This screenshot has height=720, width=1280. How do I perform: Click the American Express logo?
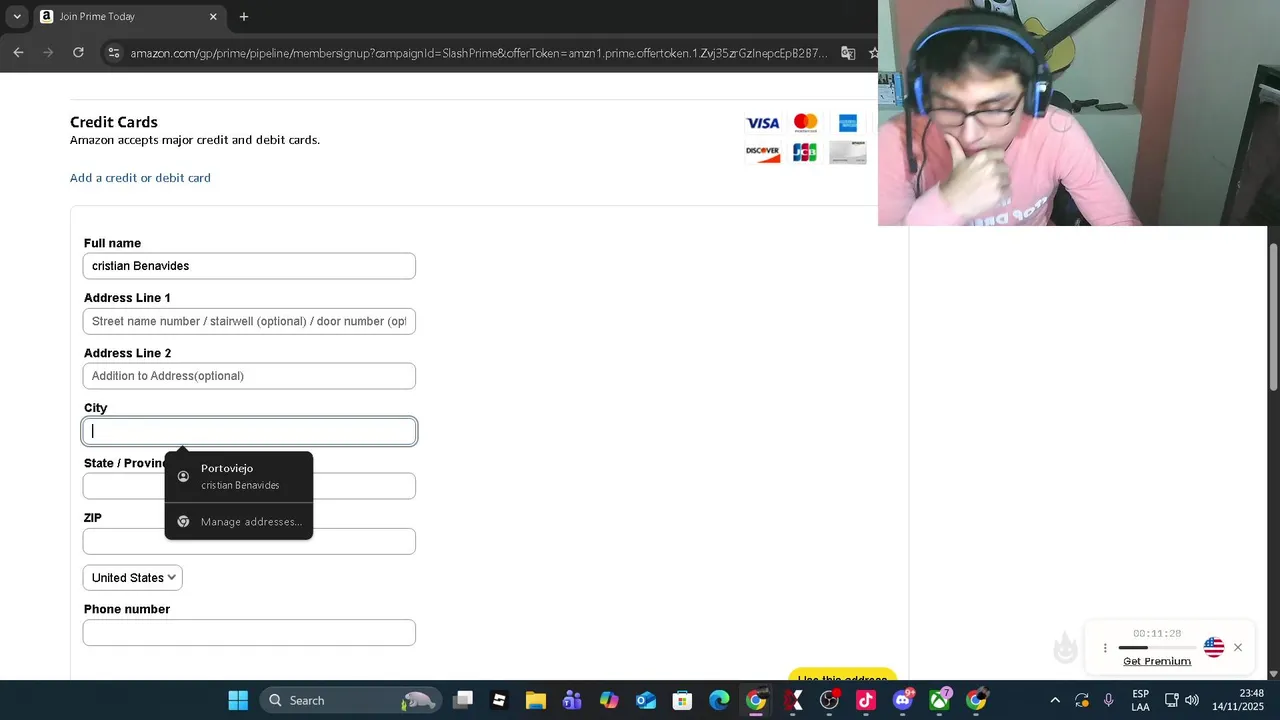tap(848, 123)
